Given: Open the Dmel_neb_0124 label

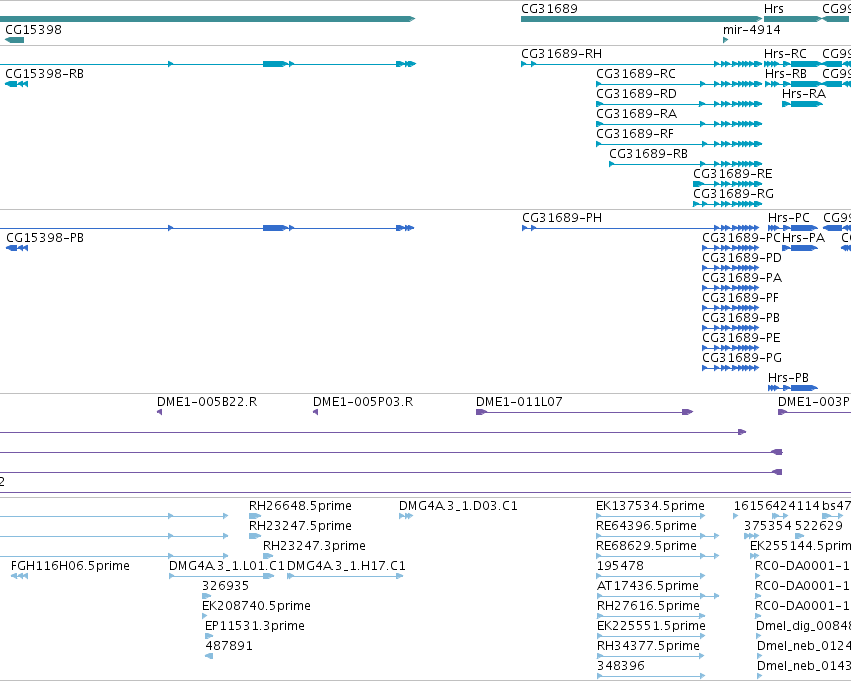Looking at the screenshot, I should tap(804, 646).
